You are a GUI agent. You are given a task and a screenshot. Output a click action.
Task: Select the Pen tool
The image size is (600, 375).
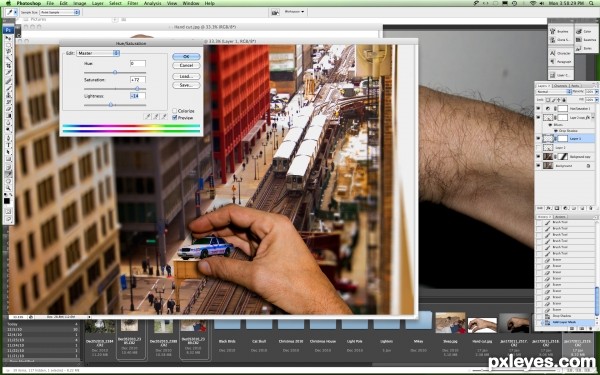pyautogui.click(x=8, y=138)
